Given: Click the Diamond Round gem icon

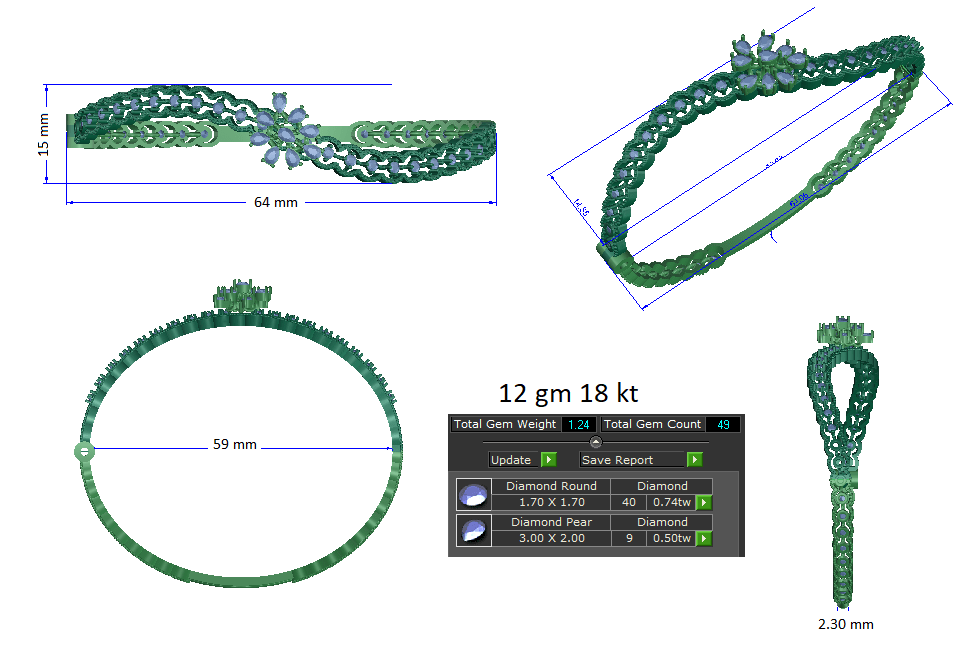Looking at the screenshot, I should (473, 494).
